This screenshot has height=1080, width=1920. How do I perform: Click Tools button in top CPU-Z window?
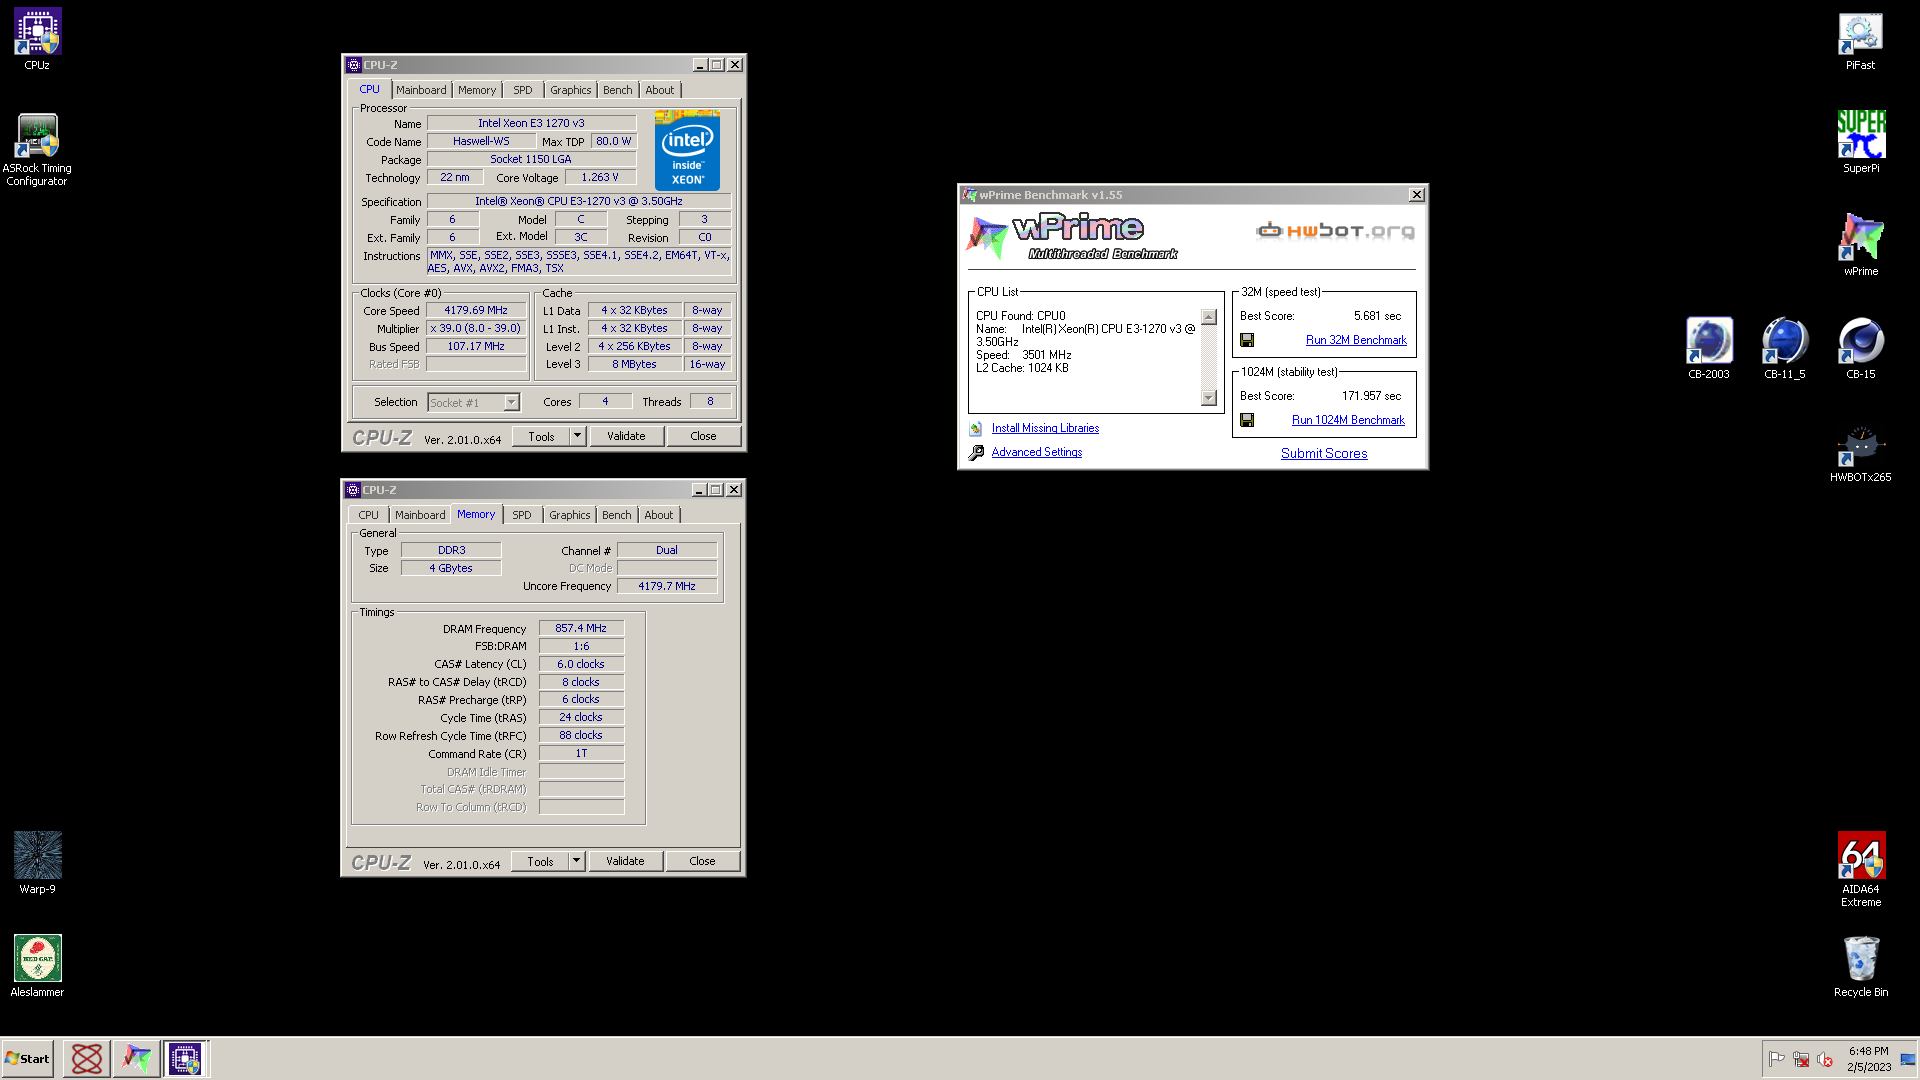[541, 436]
